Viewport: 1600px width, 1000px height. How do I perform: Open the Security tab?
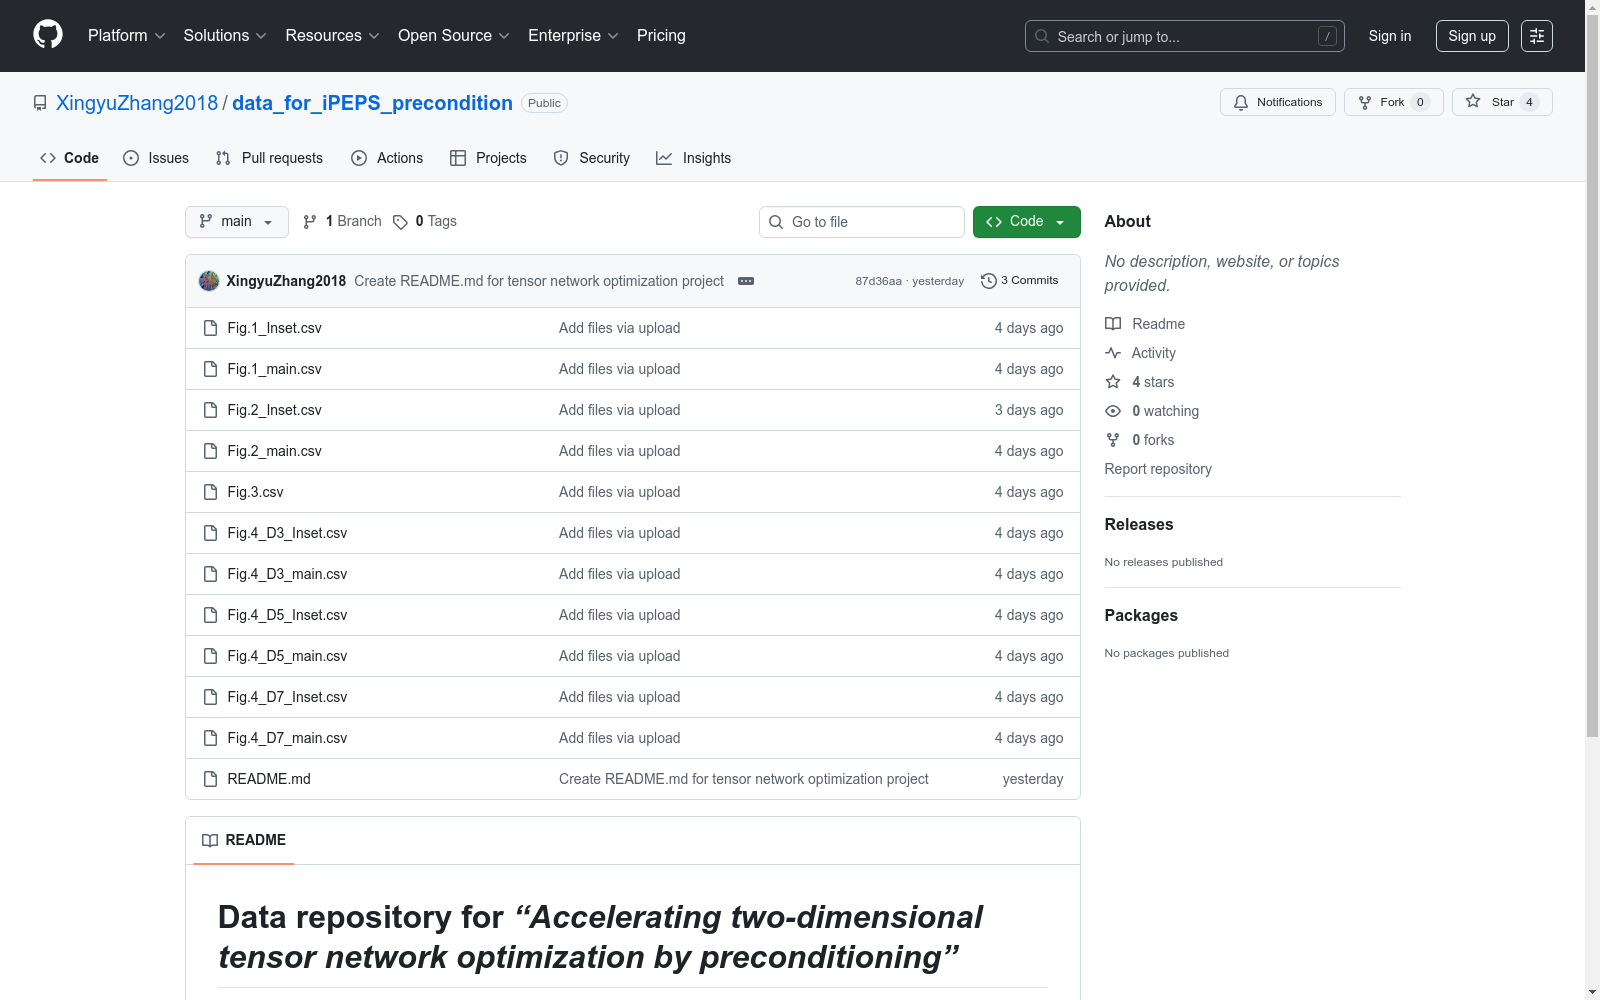tap(592, 158)
